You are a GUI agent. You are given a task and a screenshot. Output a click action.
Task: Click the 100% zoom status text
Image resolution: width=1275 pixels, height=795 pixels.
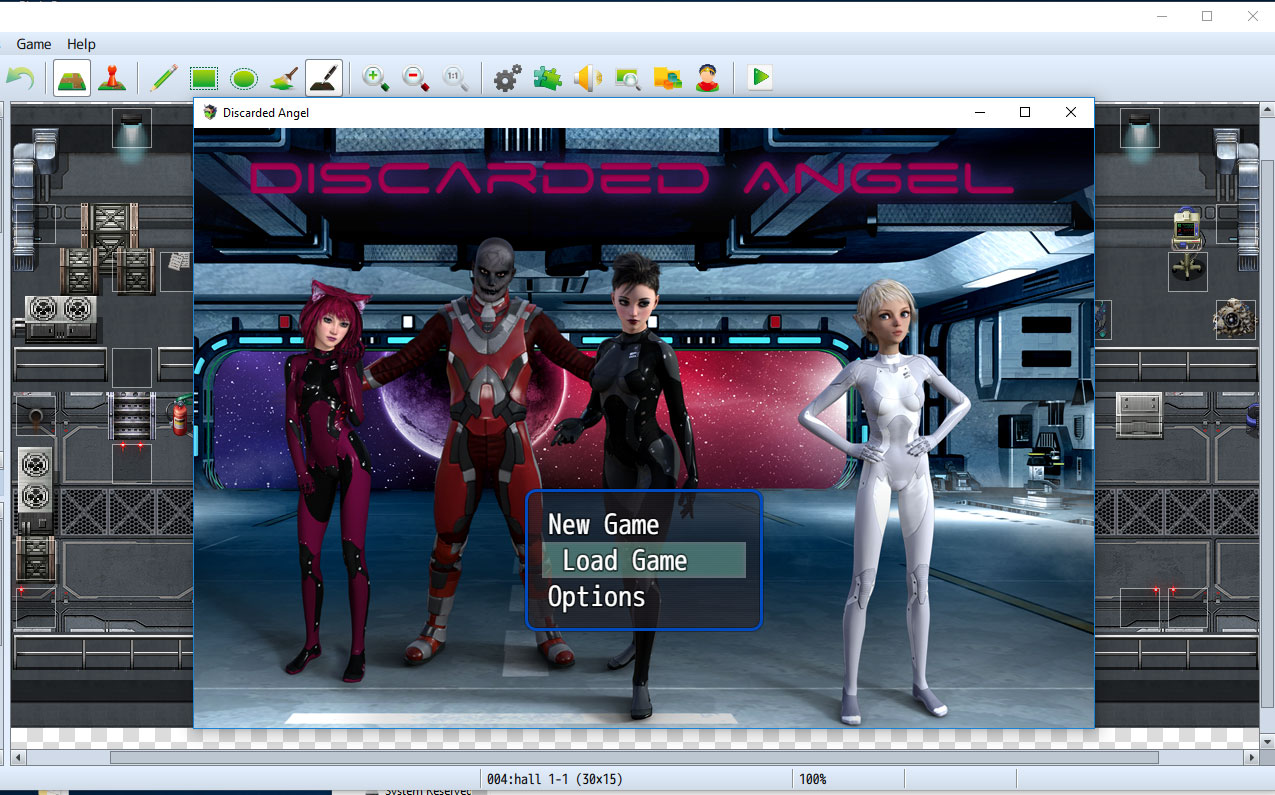[x=811, y=779]
